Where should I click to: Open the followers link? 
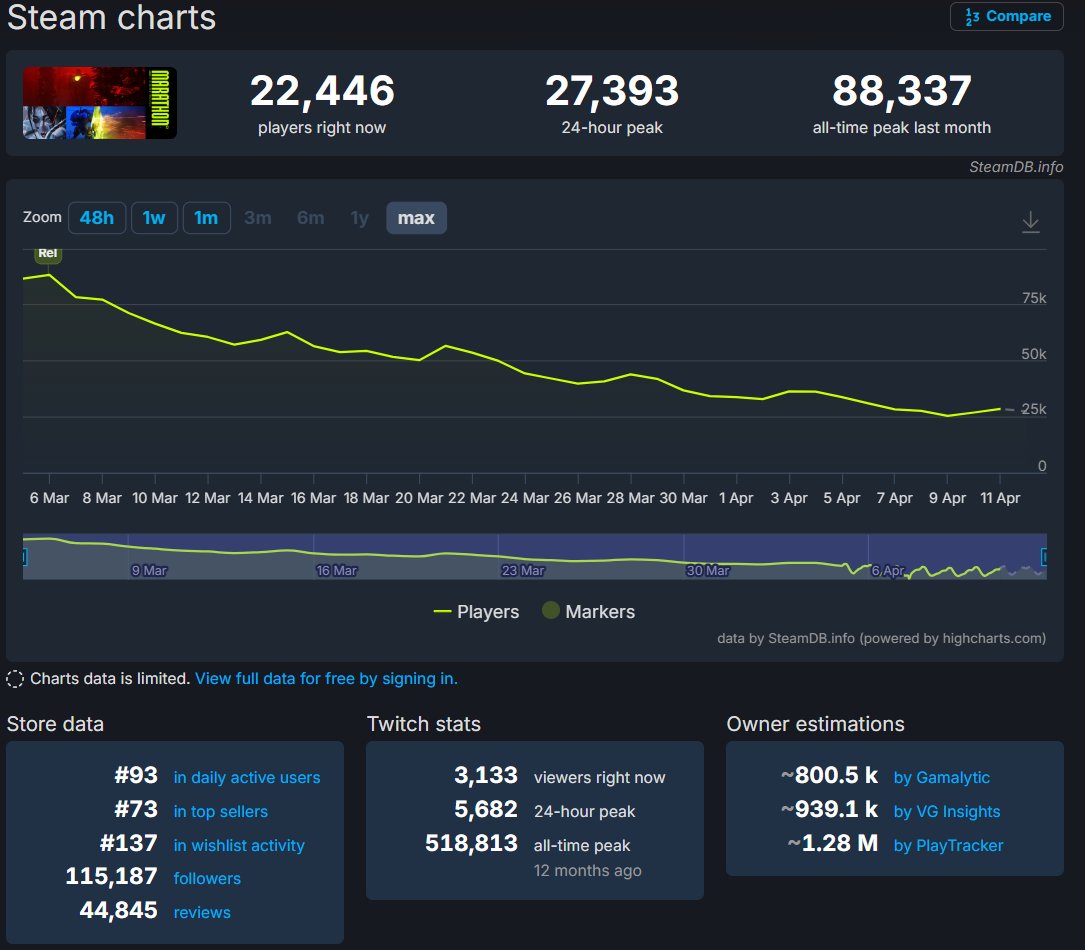(207, 879)
